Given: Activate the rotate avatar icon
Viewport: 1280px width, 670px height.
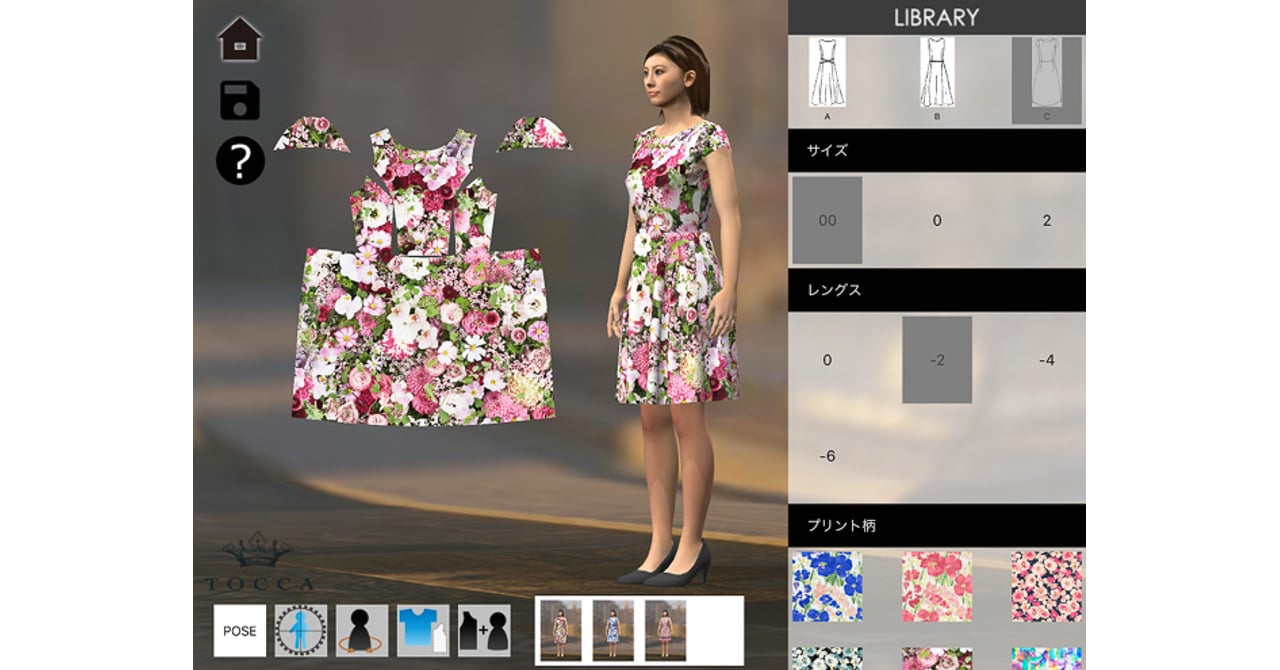Looking at the screenshot, I should click(x=362, y=631).
